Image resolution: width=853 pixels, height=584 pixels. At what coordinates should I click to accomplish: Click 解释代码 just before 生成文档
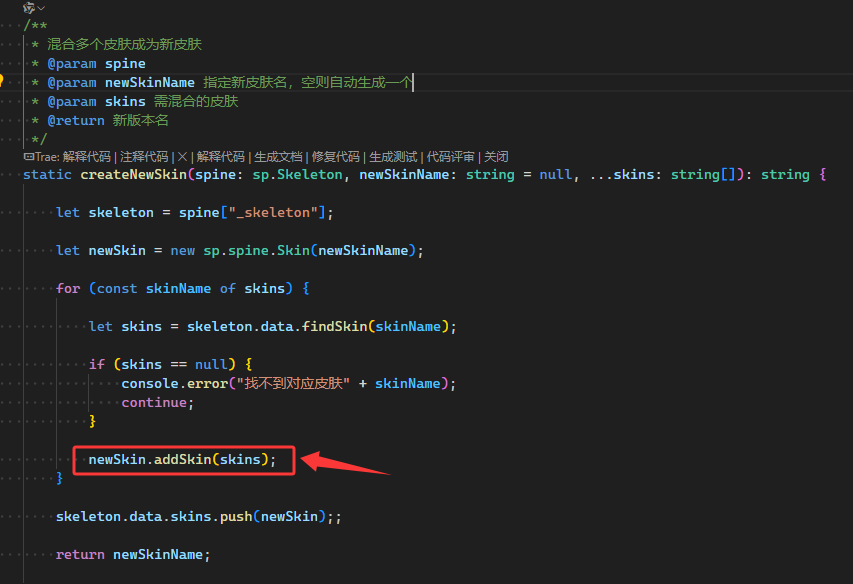(x=221, y=157)
